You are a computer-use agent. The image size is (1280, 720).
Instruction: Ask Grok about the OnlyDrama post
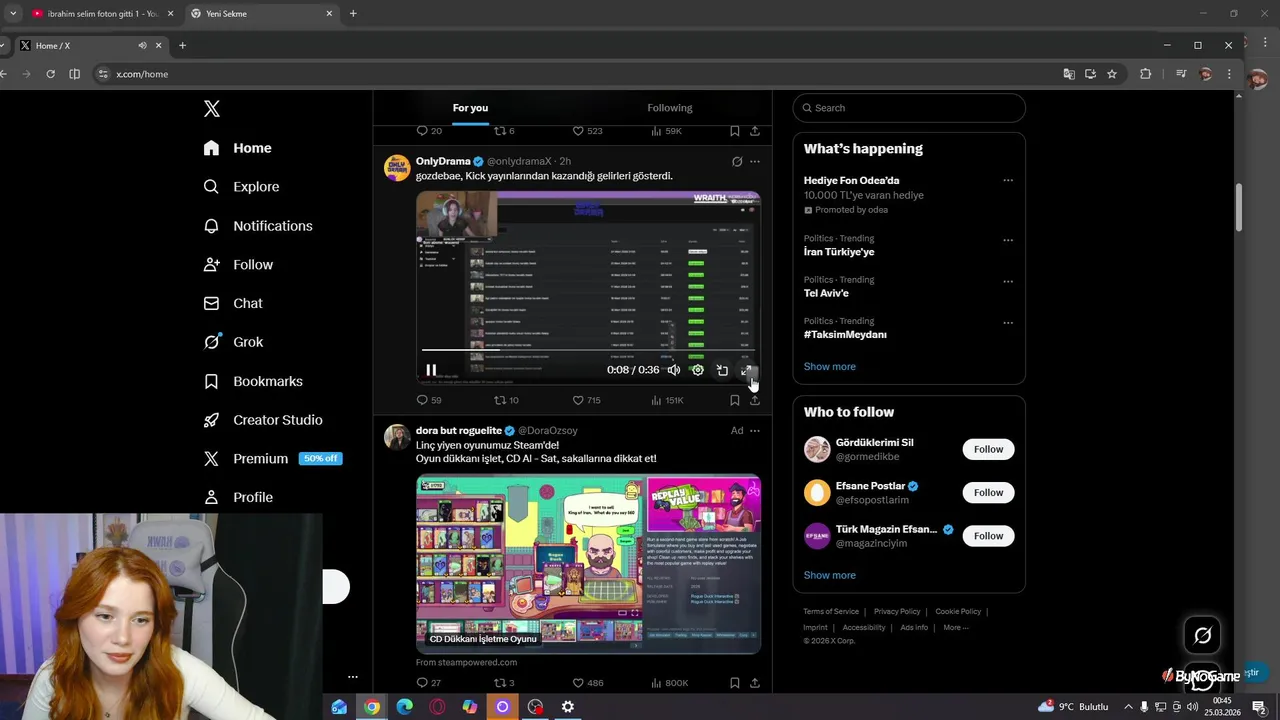[737, 161]
